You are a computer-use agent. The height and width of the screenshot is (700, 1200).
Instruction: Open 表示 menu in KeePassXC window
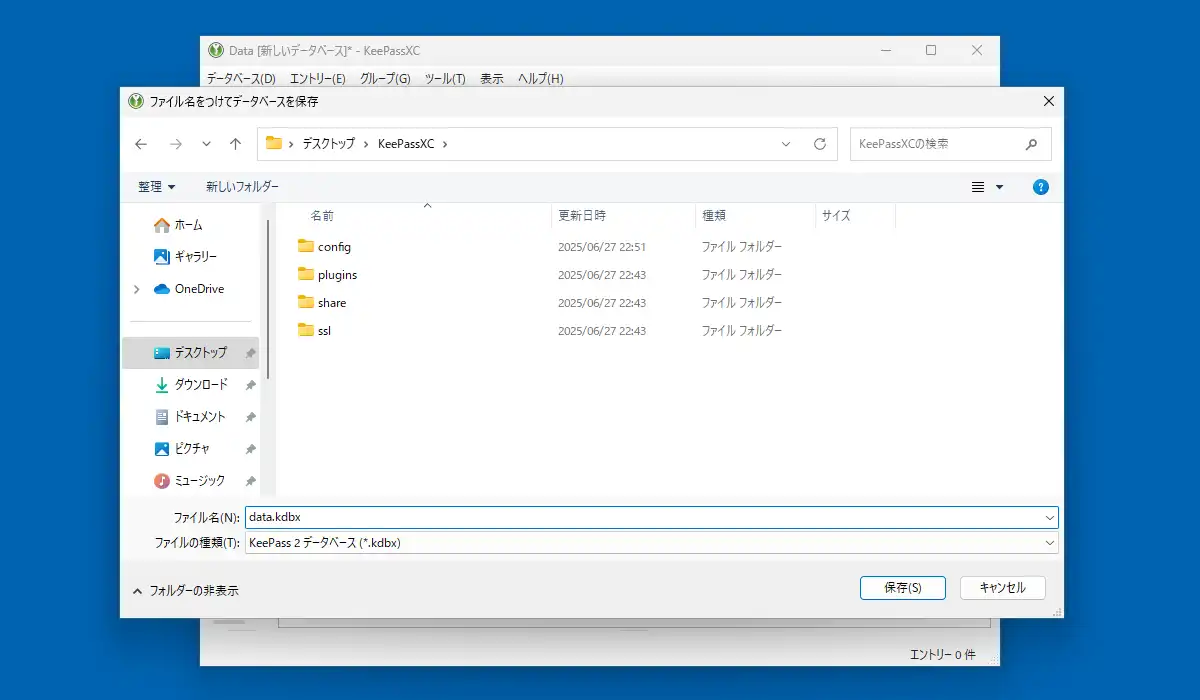492,79
